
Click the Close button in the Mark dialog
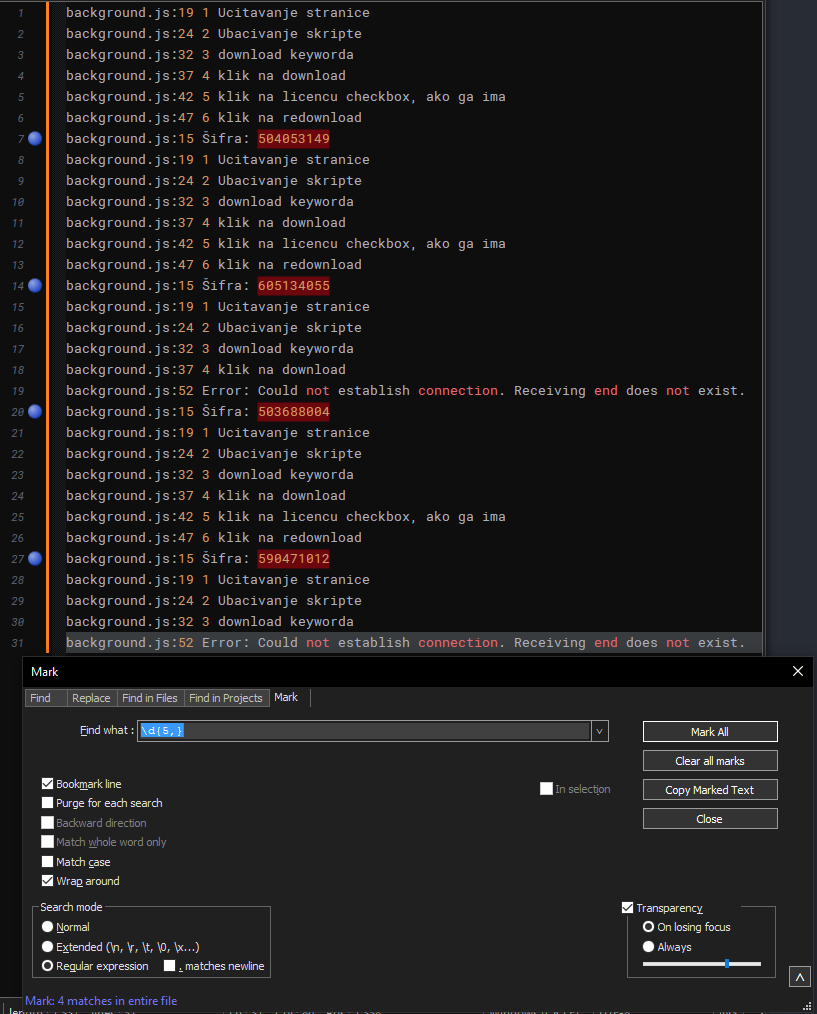point(710,819)
